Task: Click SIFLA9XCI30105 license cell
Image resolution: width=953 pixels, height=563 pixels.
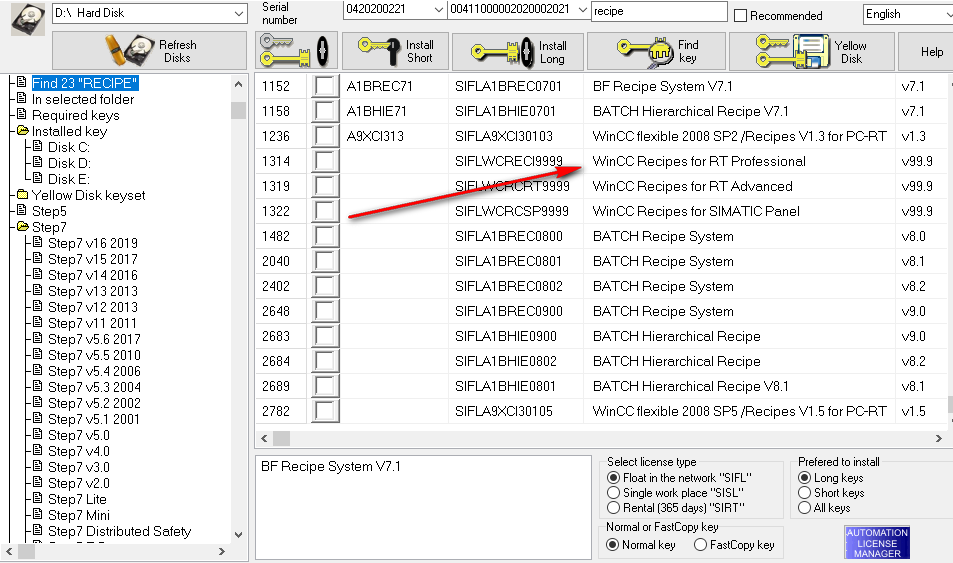Action: 504,411
